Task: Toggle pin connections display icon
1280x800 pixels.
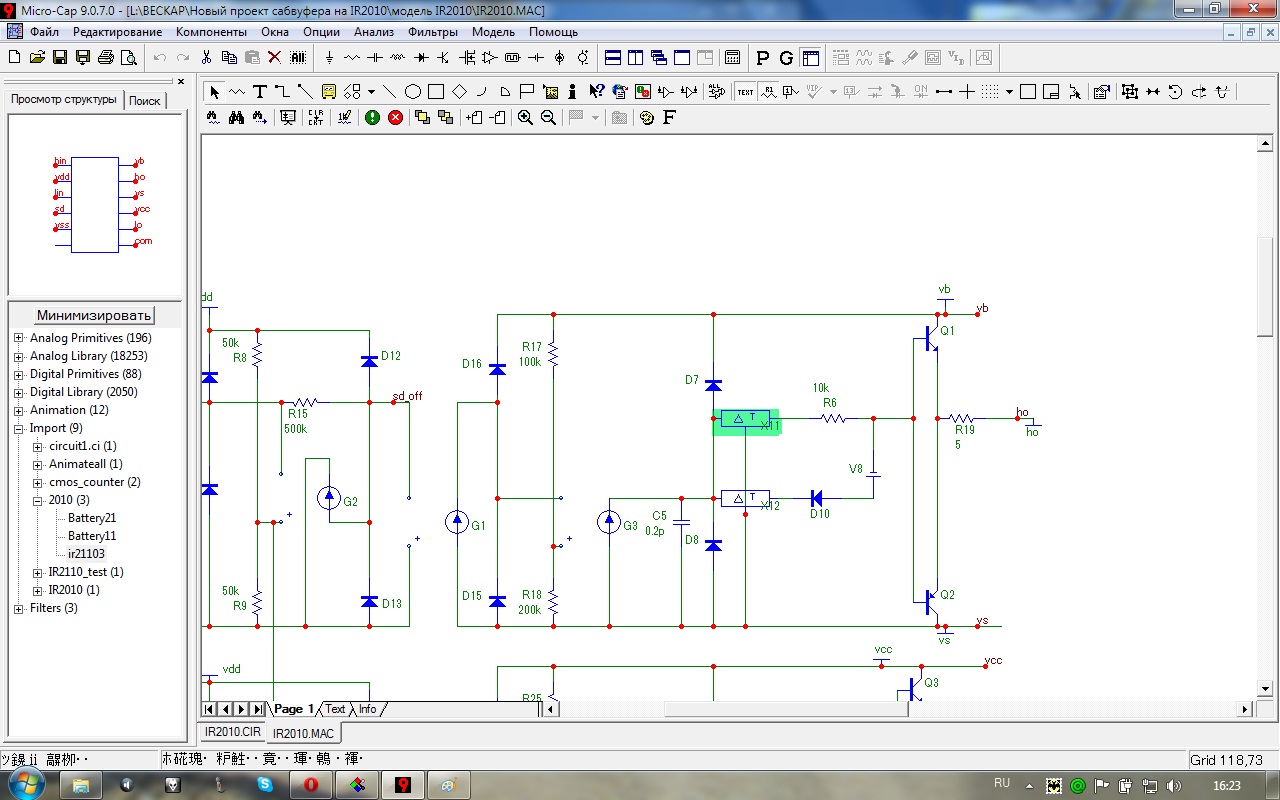Action: (x=944, y=92)
